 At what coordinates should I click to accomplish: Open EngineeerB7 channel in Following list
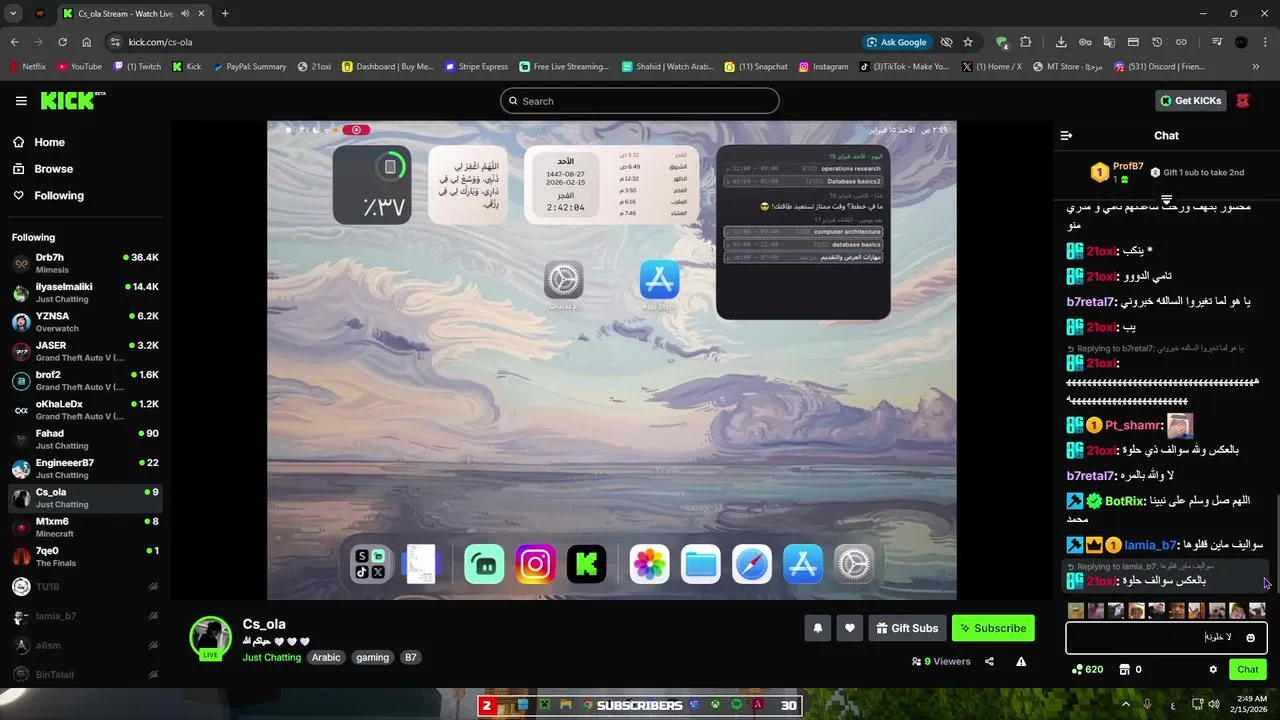(85, 468)
